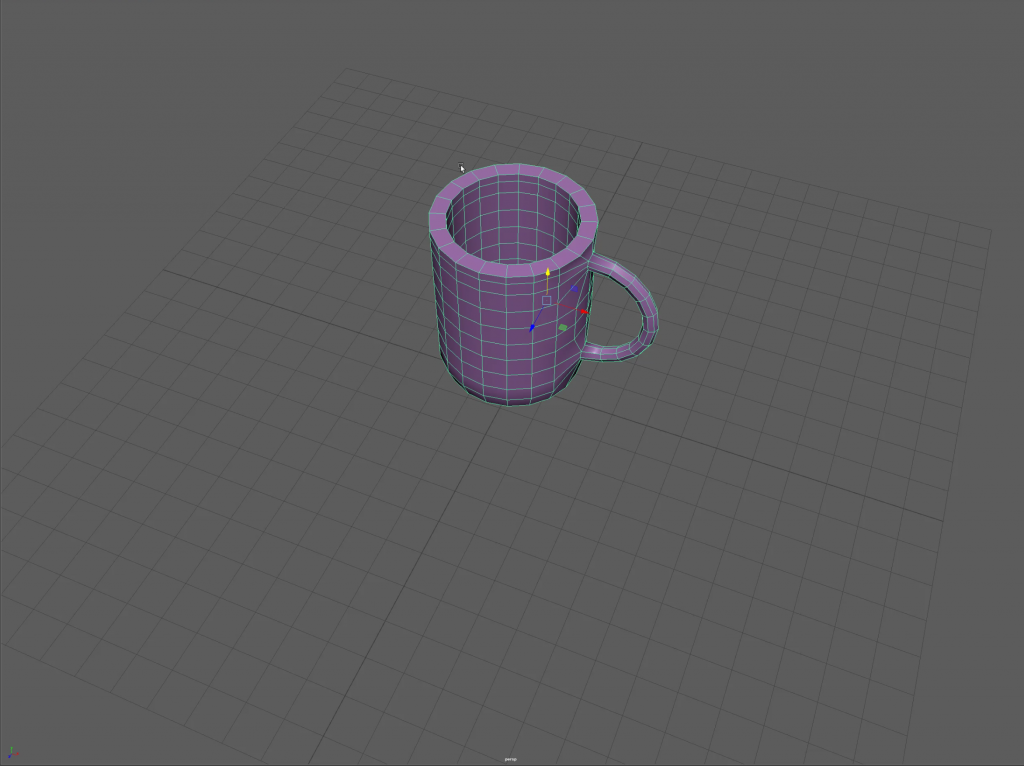
Task: Click the manipulator's center square handle
Action: 546,300
